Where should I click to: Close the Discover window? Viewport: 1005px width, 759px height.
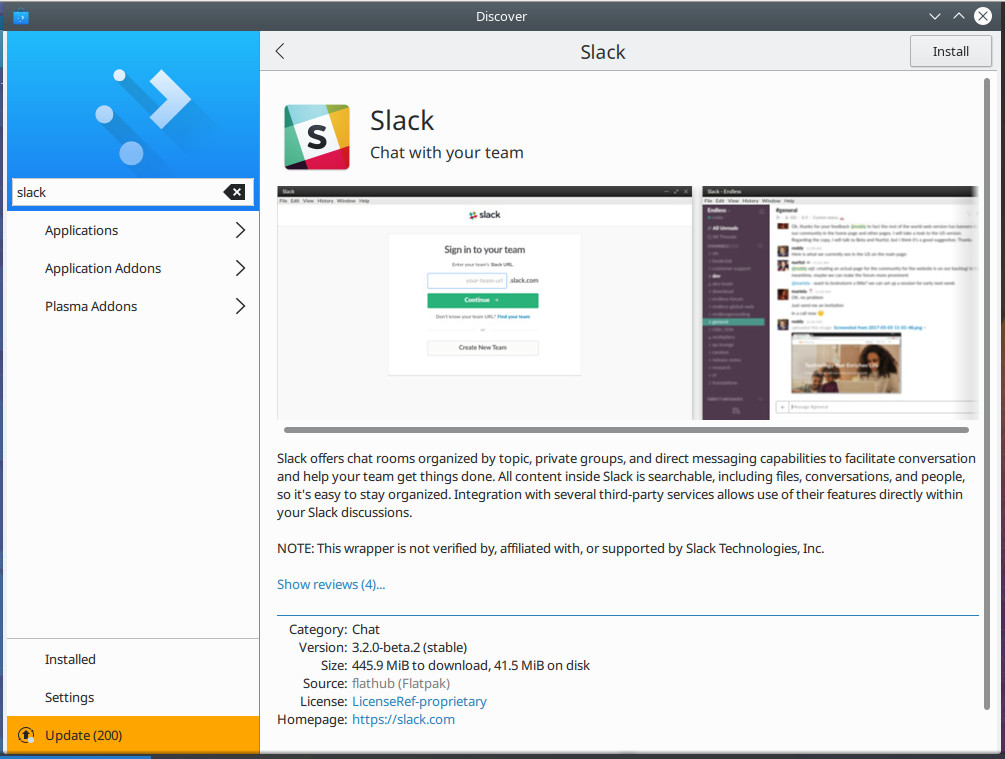[x=983, y=16]
